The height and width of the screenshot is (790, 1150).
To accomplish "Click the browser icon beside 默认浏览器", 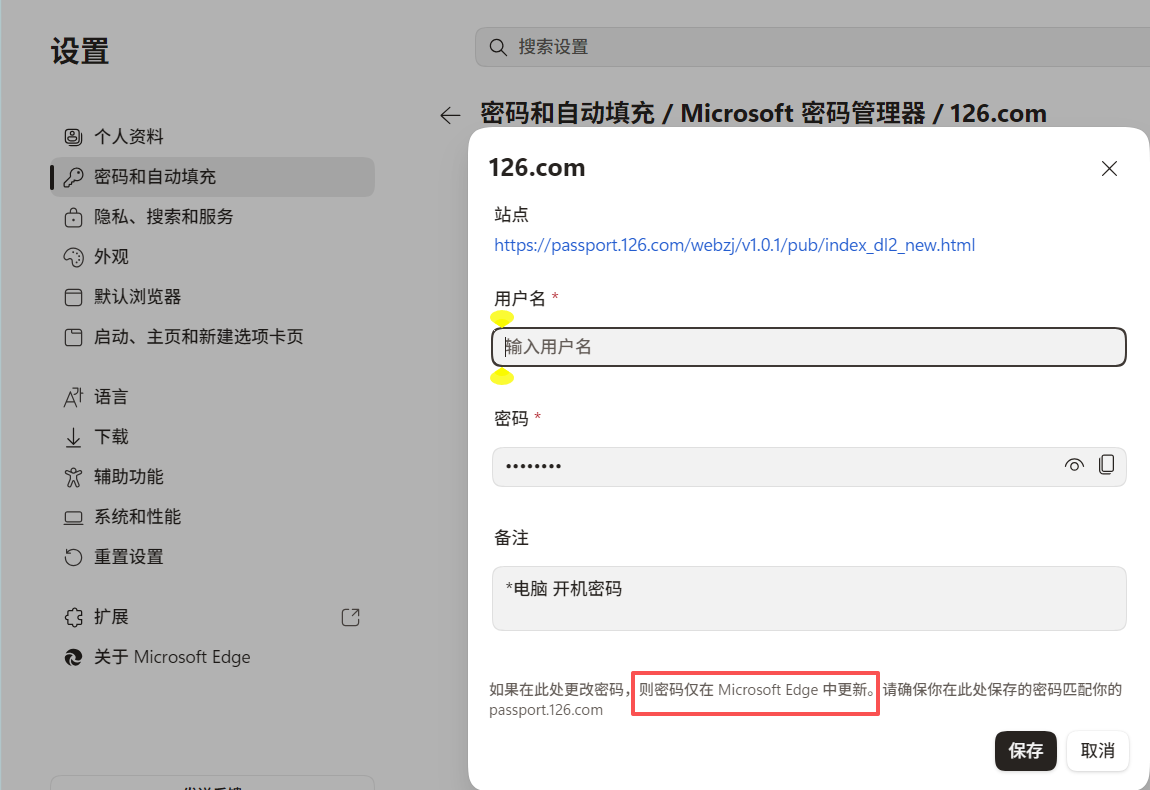I will pyautogui.click(x=73, y=297).
